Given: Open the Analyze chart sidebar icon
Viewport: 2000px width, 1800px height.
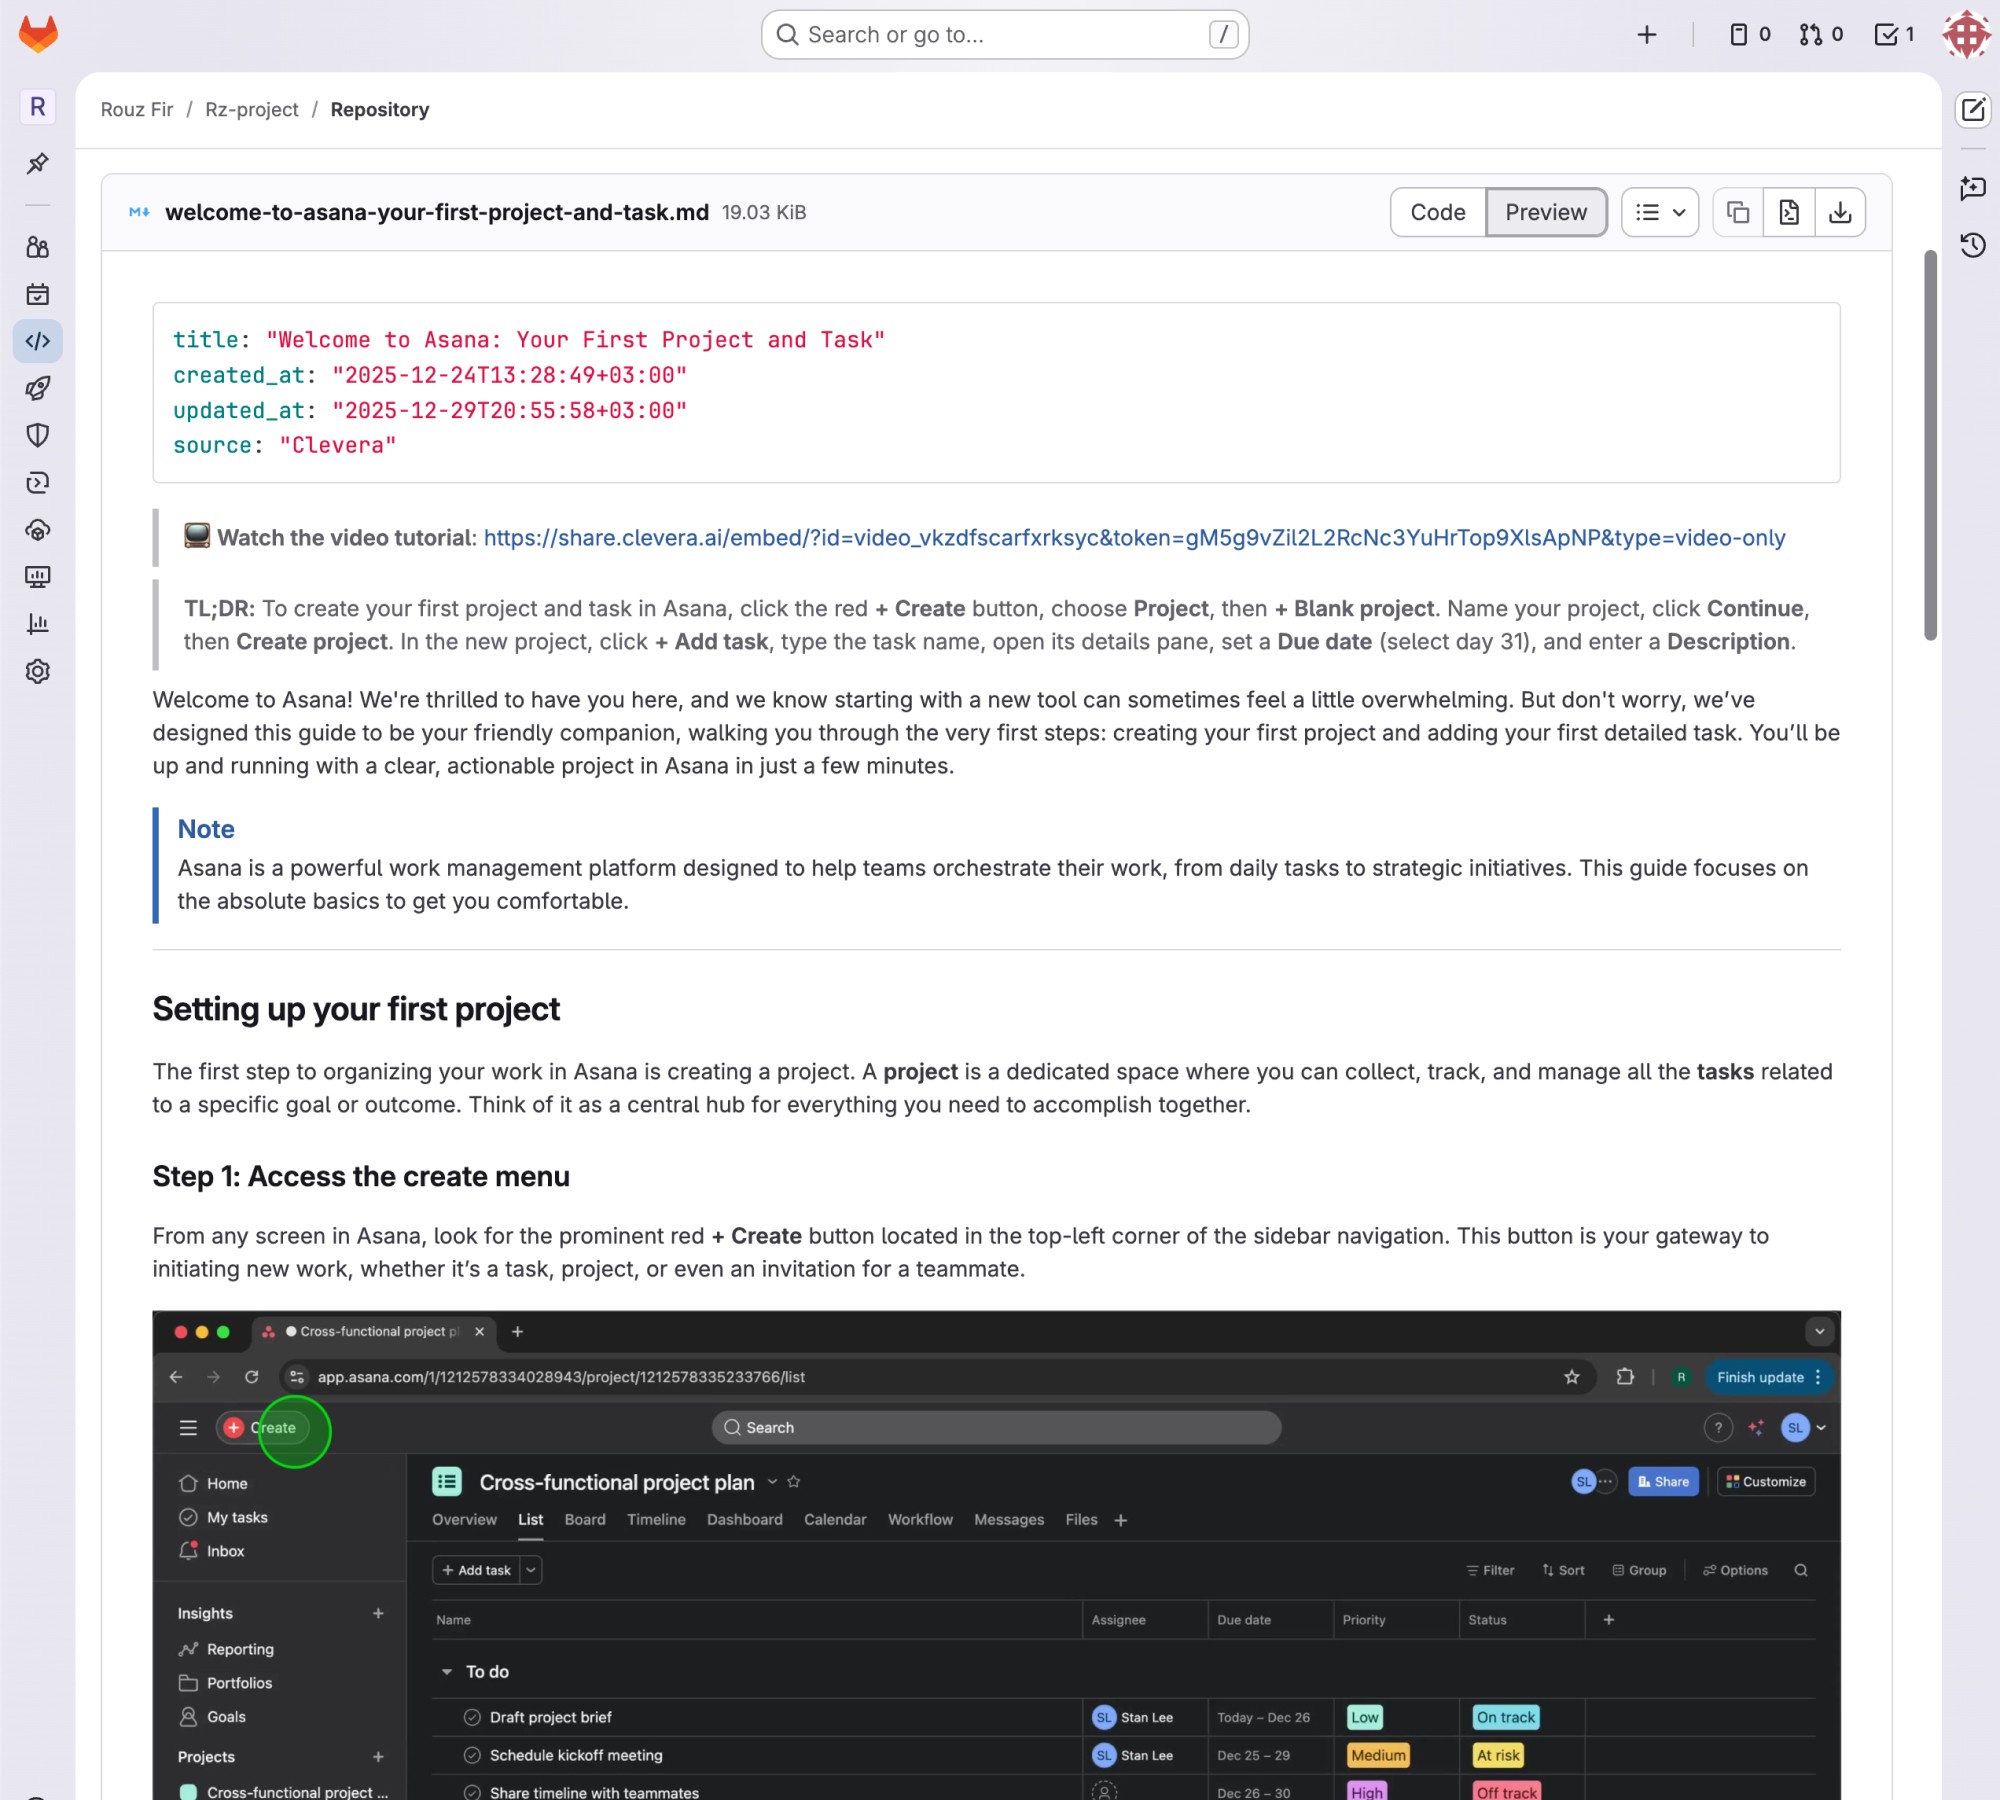Looking at the screenshot, I should pyautogui.click(x=38, y=624).
